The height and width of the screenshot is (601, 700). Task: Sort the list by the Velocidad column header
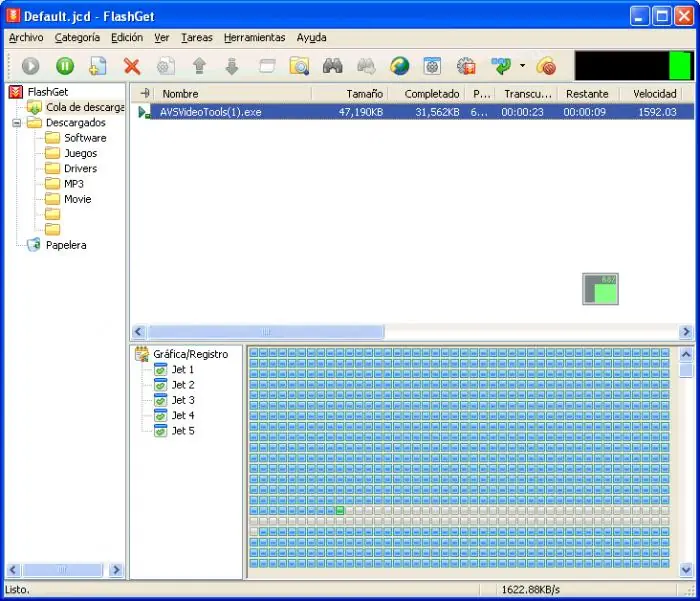tap(654, 94)
